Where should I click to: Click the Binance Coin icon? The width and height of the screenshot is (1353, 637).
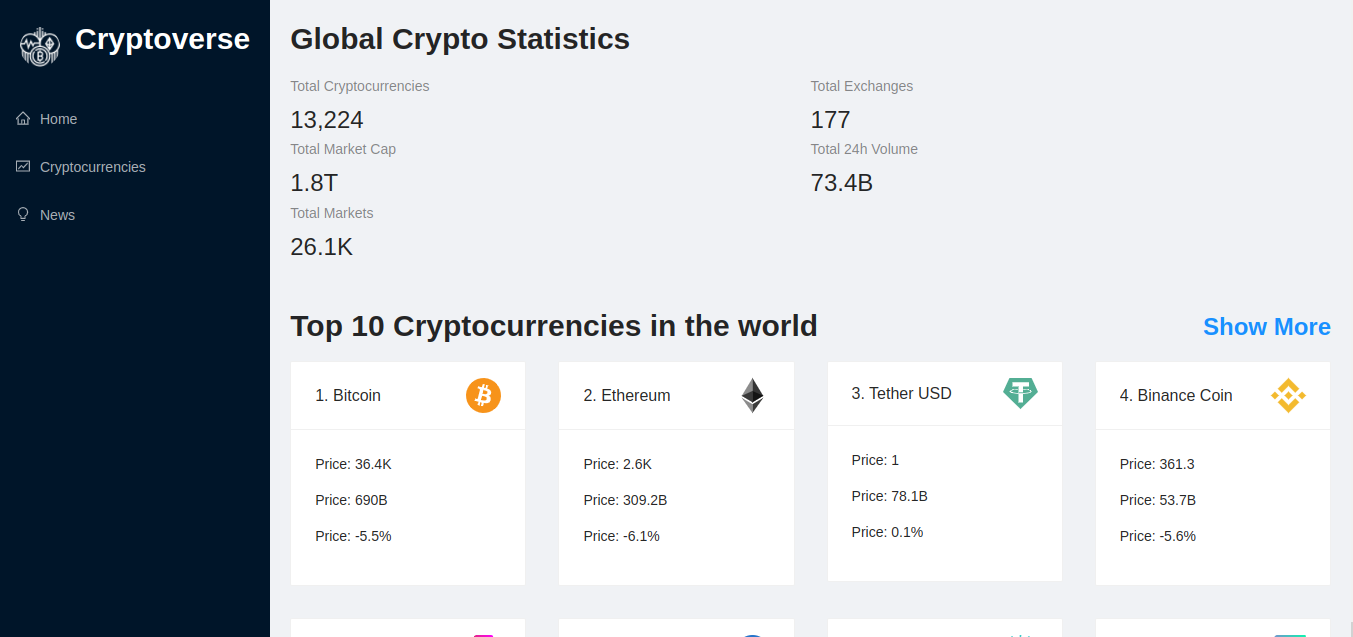[1288, 395]
